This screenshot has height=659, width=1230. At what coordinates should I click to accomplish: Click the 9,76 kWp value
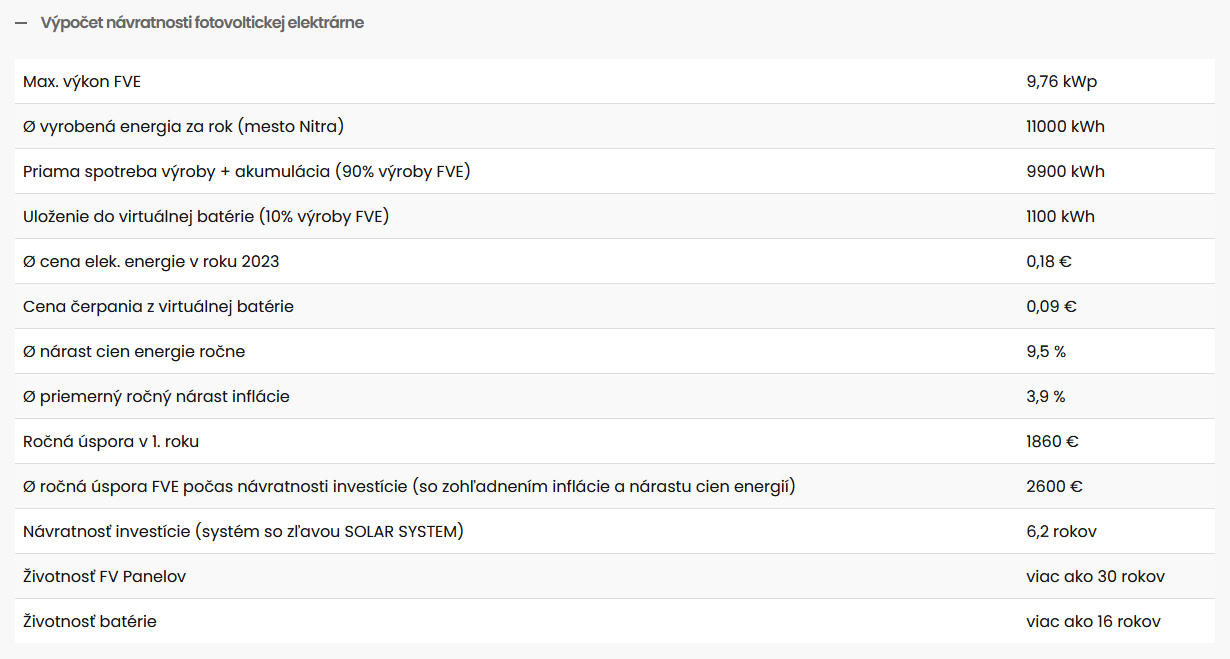click(x=1061, y=82)
